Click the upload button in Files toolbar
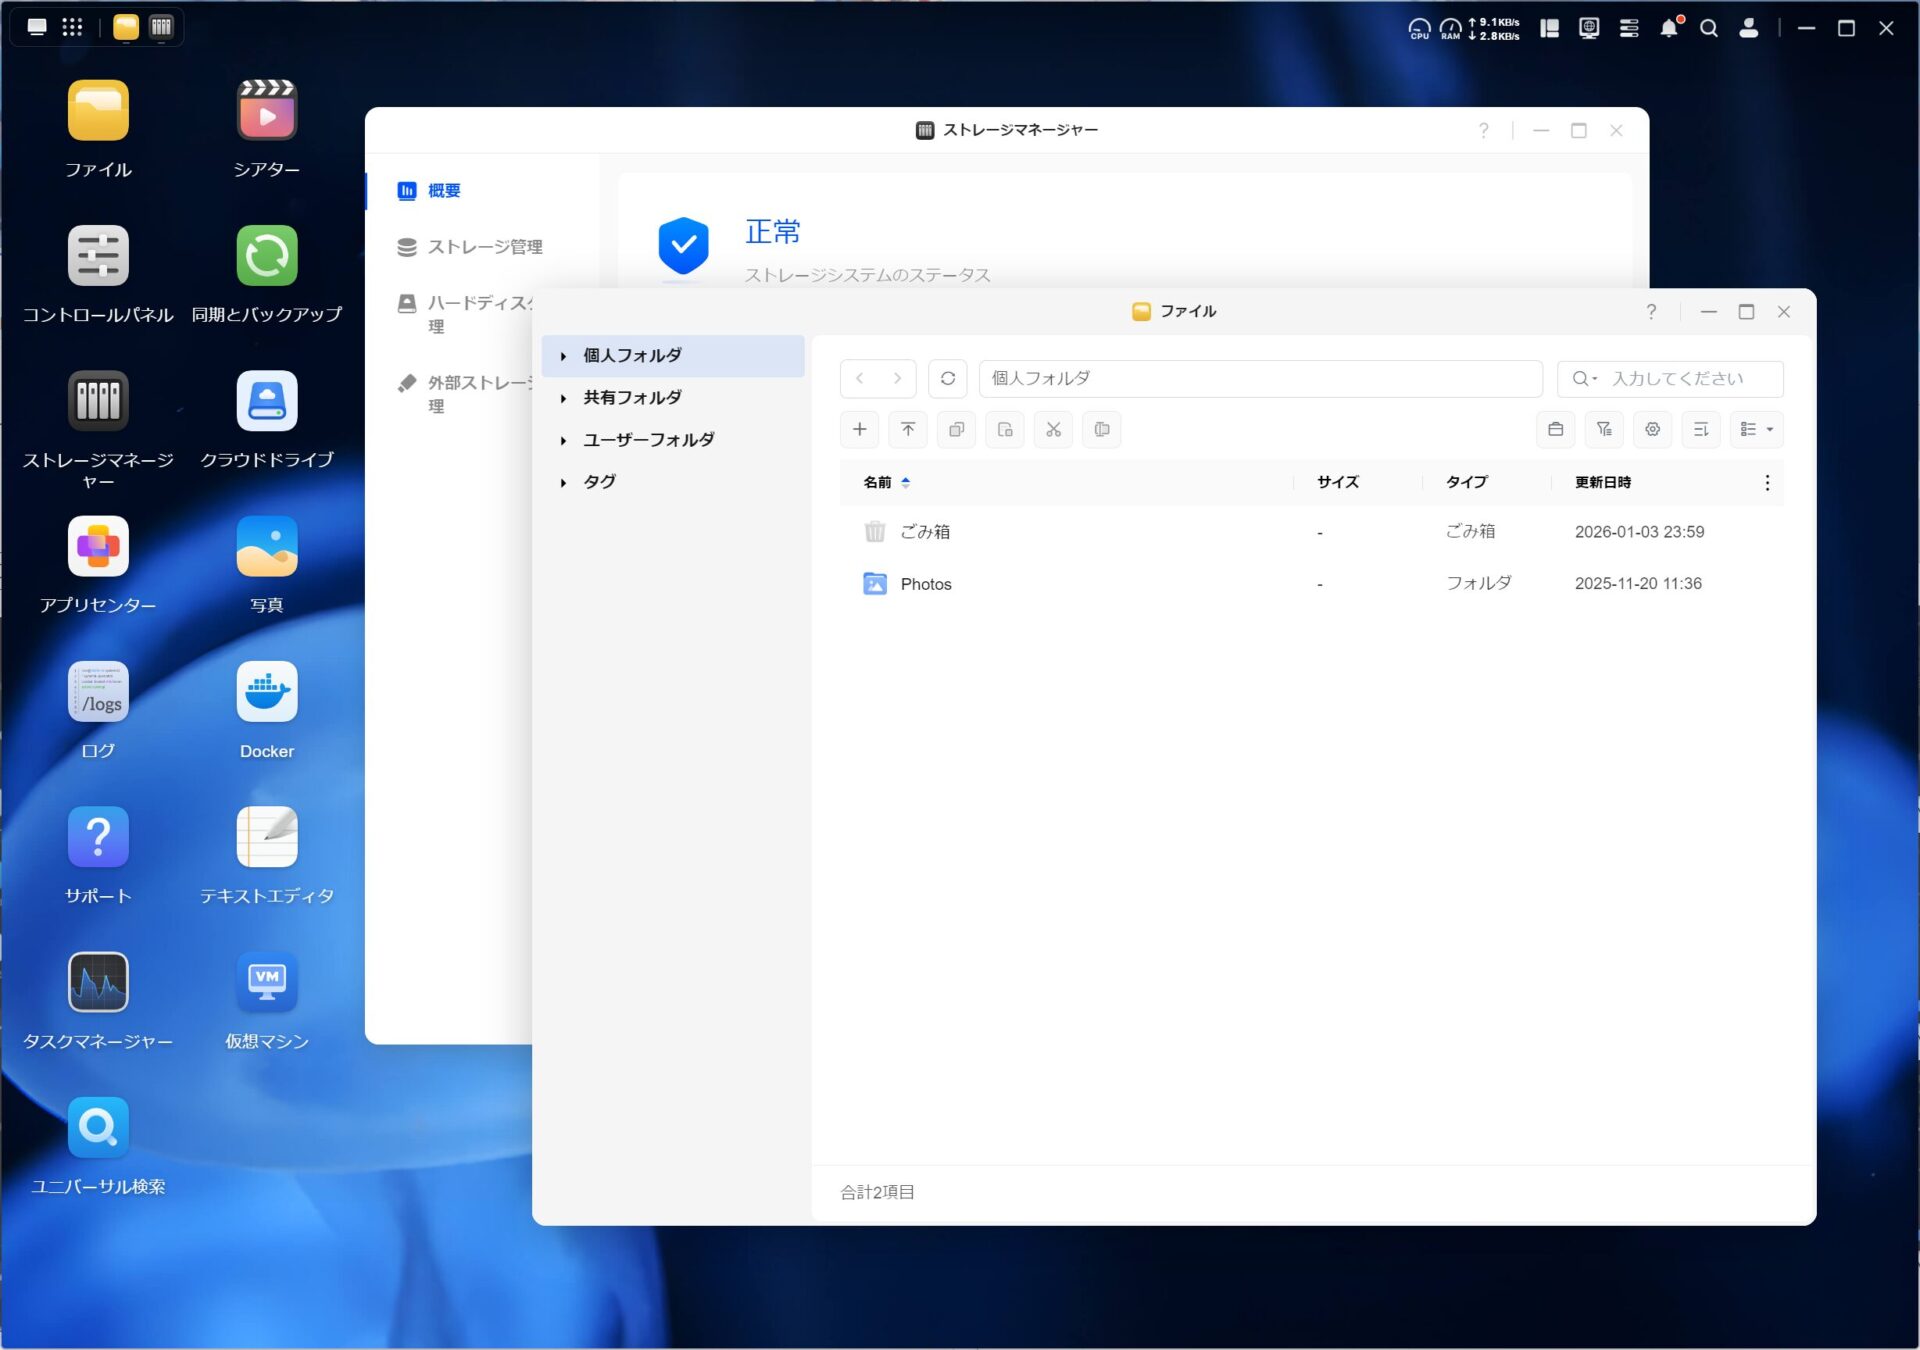Viewport: 1920px width, 1350px height. pos(907,429)
